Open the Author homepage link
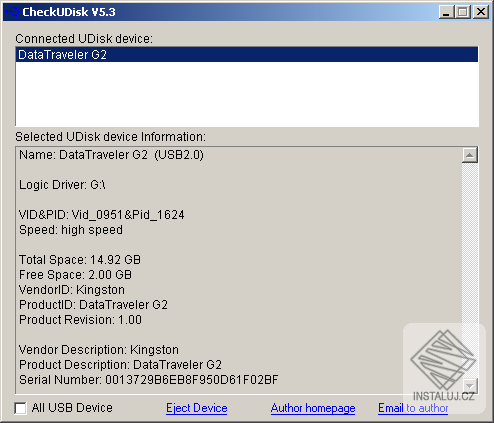The width and height of the screenshot is (494, 423). [313, 408]
